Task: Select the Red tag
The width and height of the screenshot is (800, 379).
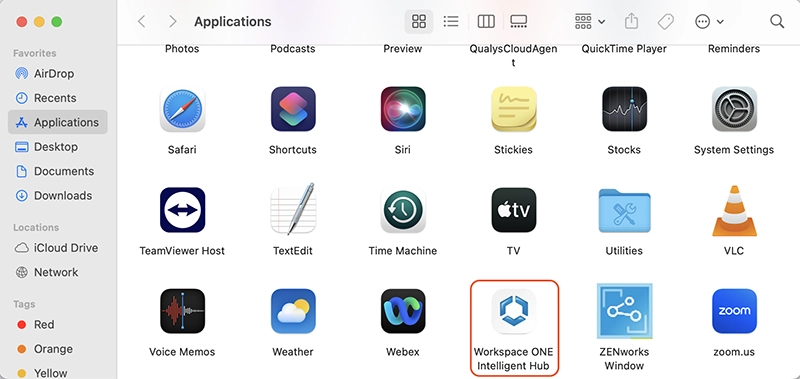Action: click(58, 324)
